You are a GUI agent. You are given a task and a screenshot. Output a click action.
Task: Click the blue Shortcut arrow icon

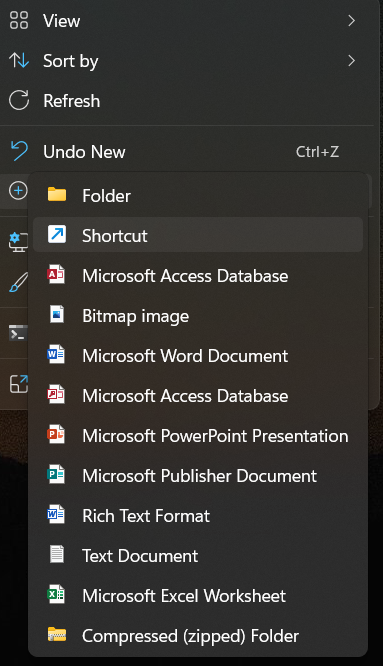click(56, 234)
